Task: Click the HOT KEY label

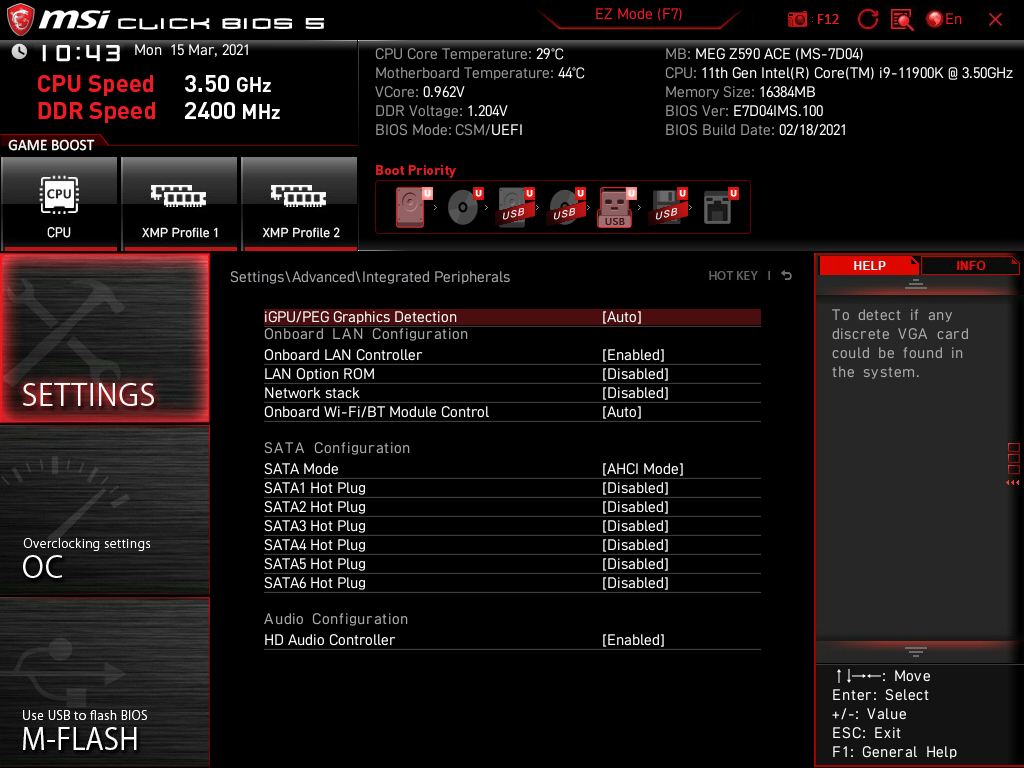Action: pos(733,276)
